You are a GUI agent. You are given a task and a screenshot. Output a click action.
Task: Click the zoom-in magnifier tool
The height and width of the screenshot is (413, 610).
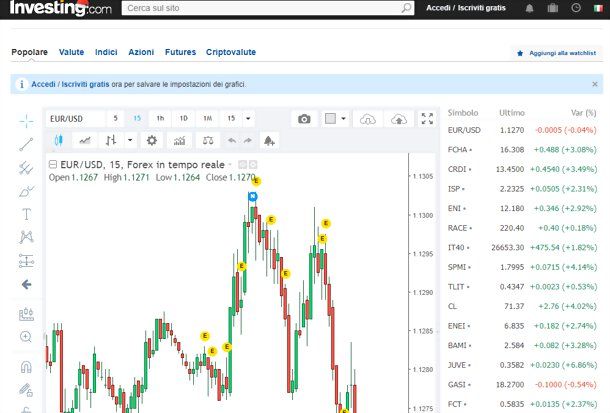(26, 336)
